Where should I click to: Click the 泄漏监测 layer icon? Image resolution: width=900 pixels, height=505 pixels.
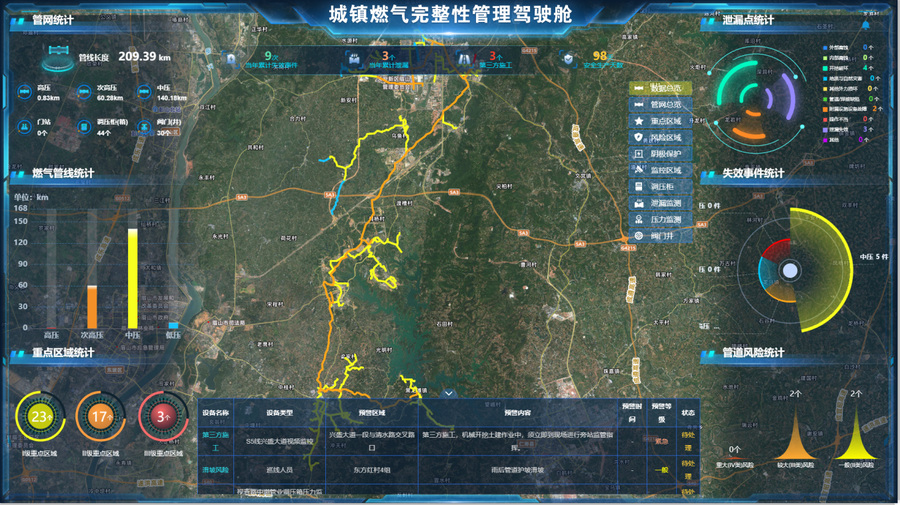[639, 203]
